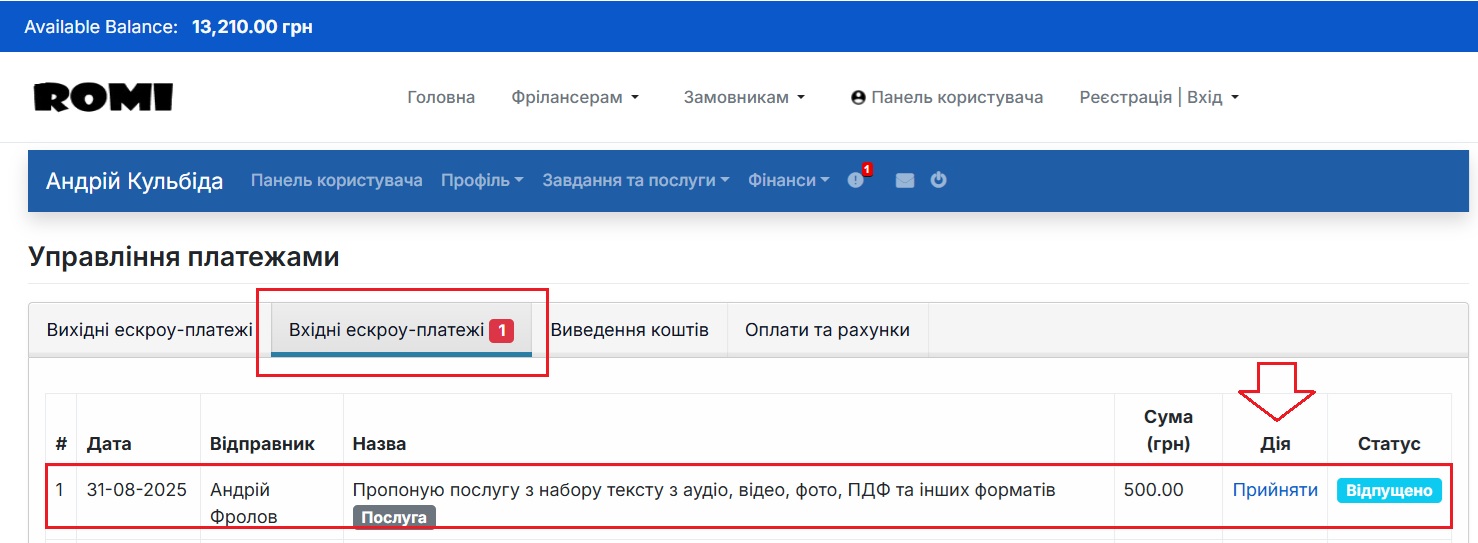Image resolution: width=1478 pixels, height=543 pixels.
Task: Switch to Виведення коштів tab
Action: (x=630, y=329)
